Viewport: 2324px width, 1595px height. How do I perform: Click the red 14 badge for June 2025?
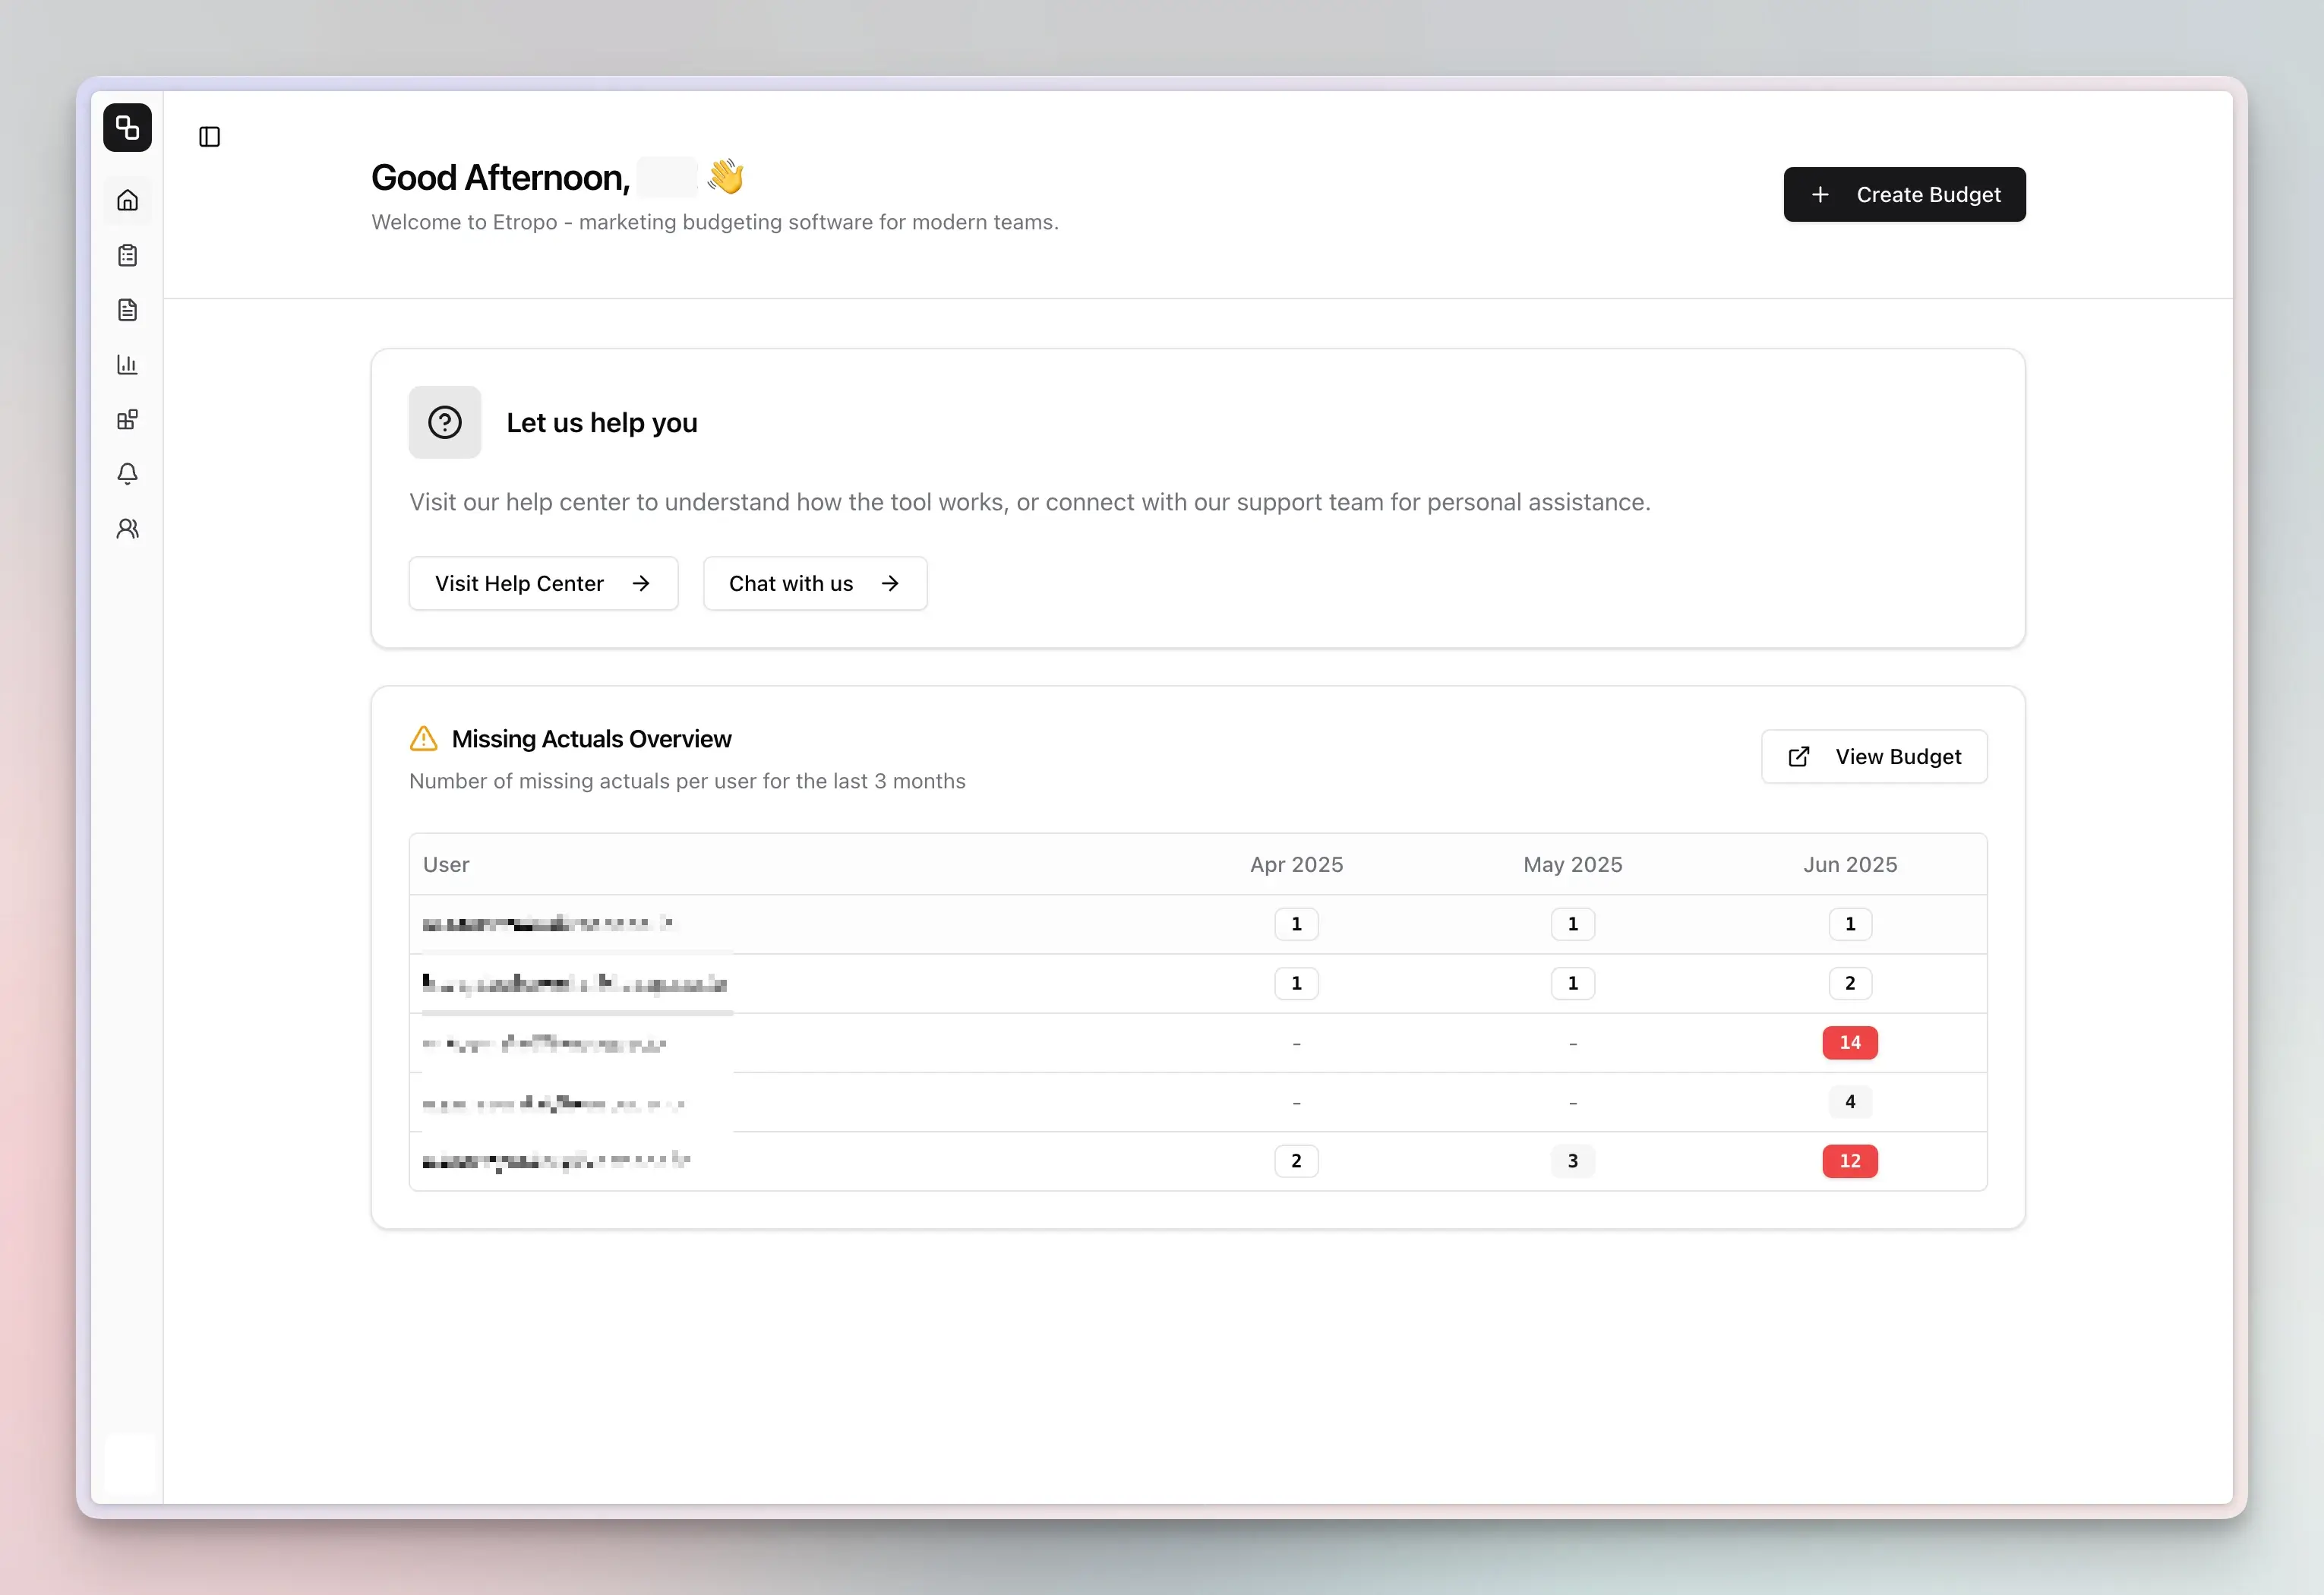pos(1849,1042)
